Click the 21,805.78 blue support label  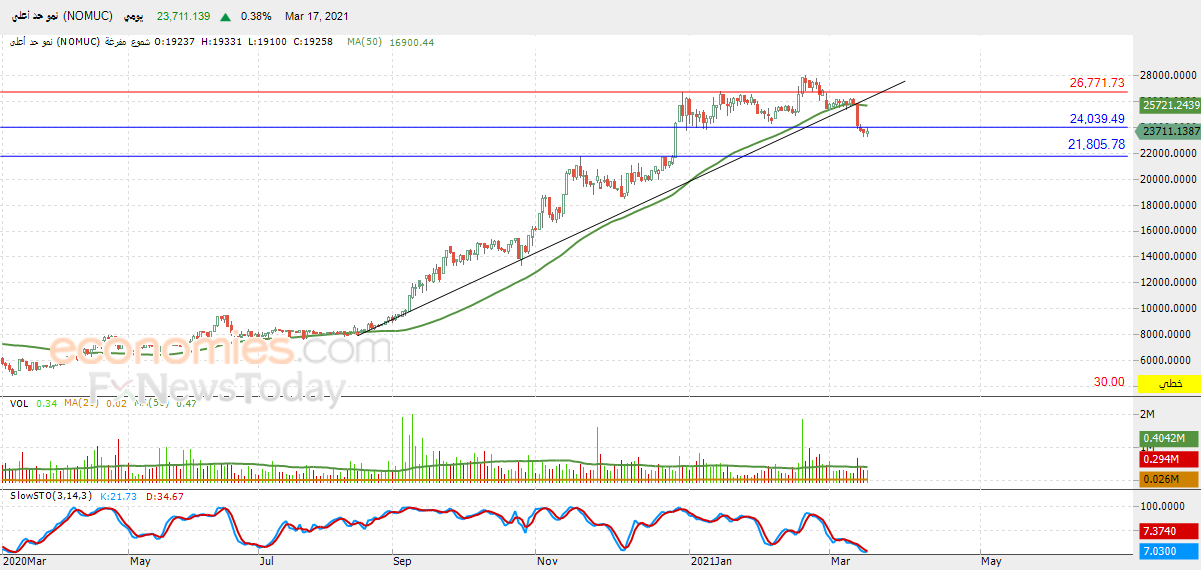(x=1097, y=145)
